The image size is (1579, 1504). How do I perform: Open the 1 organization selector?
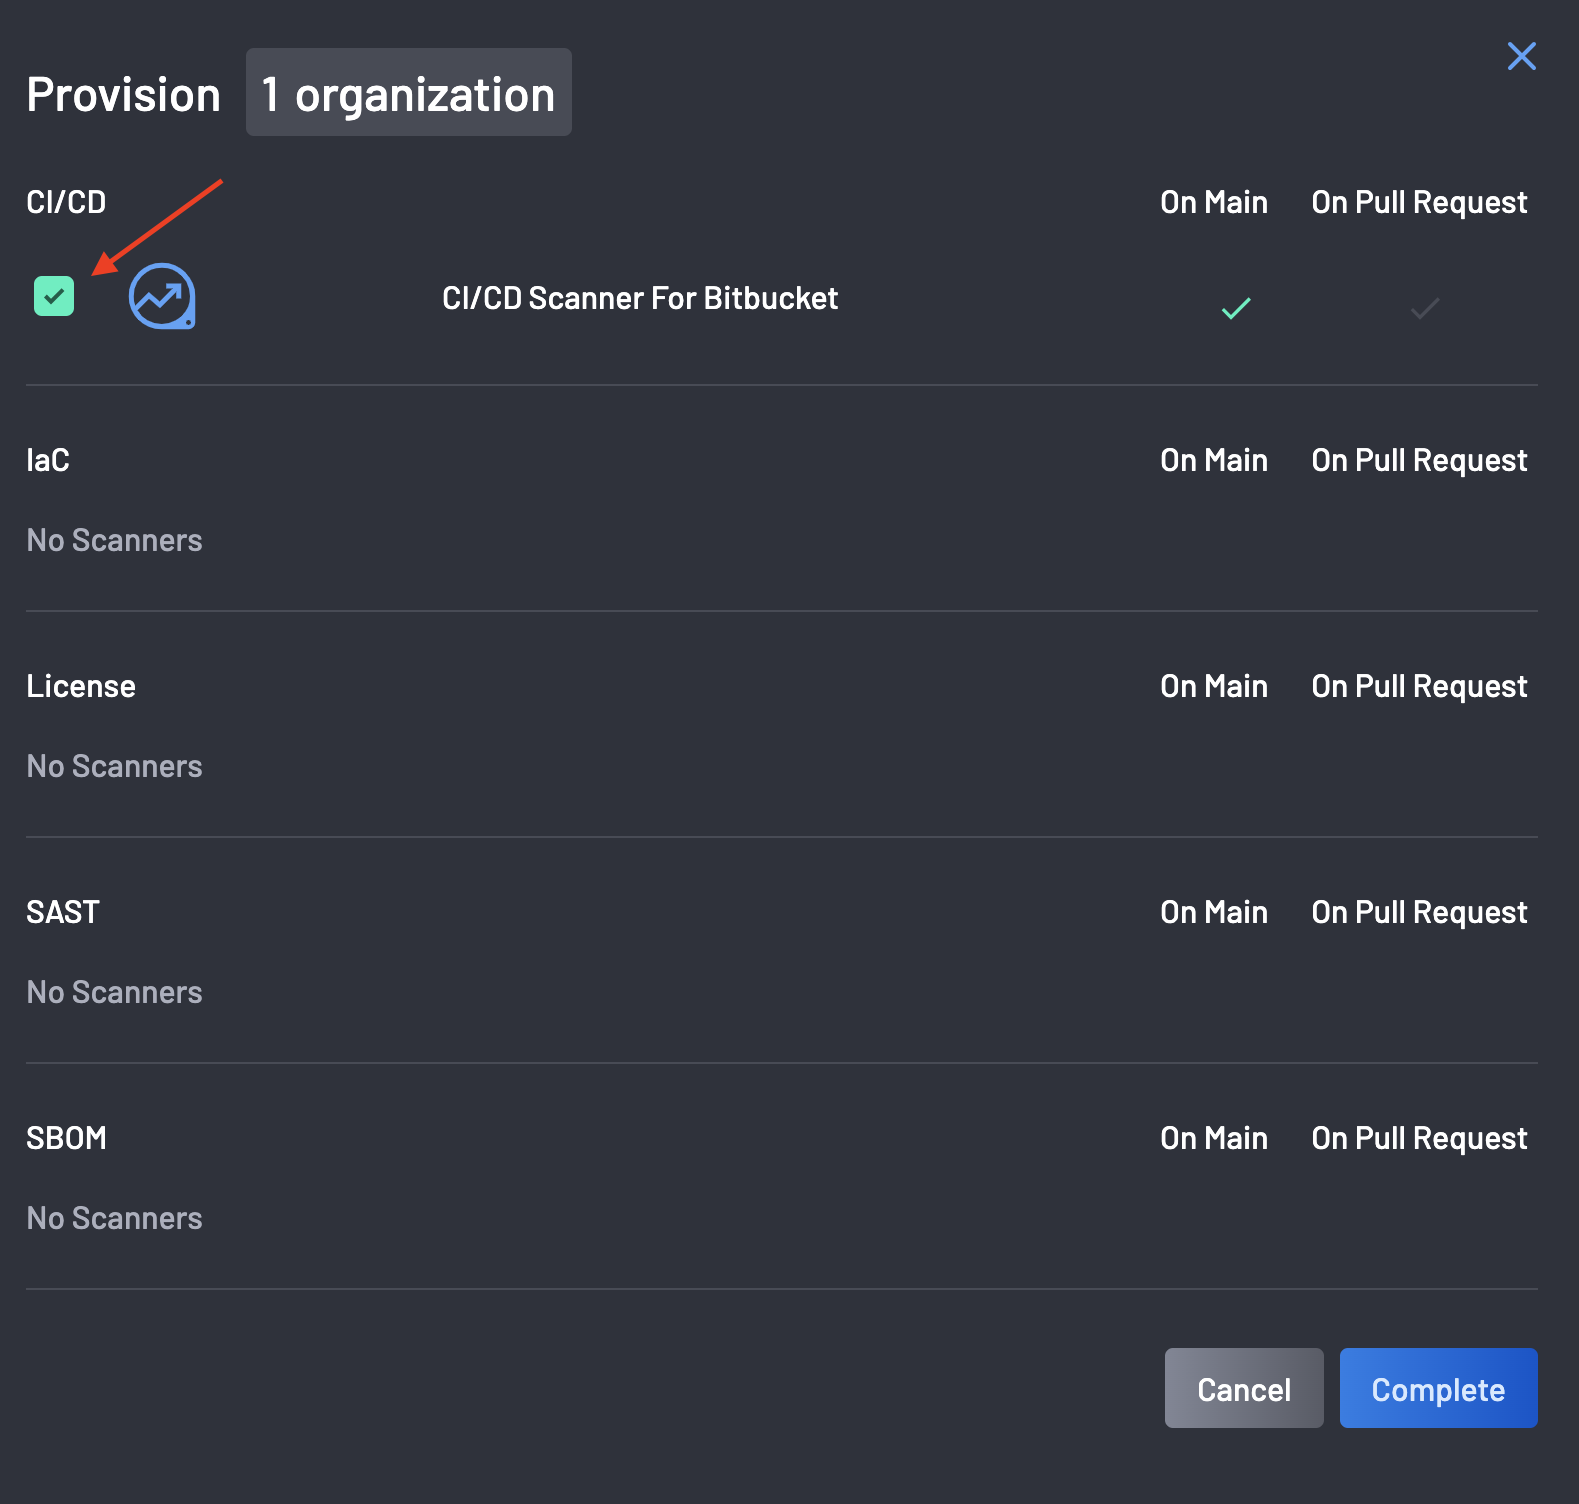[x=408, y=93]
